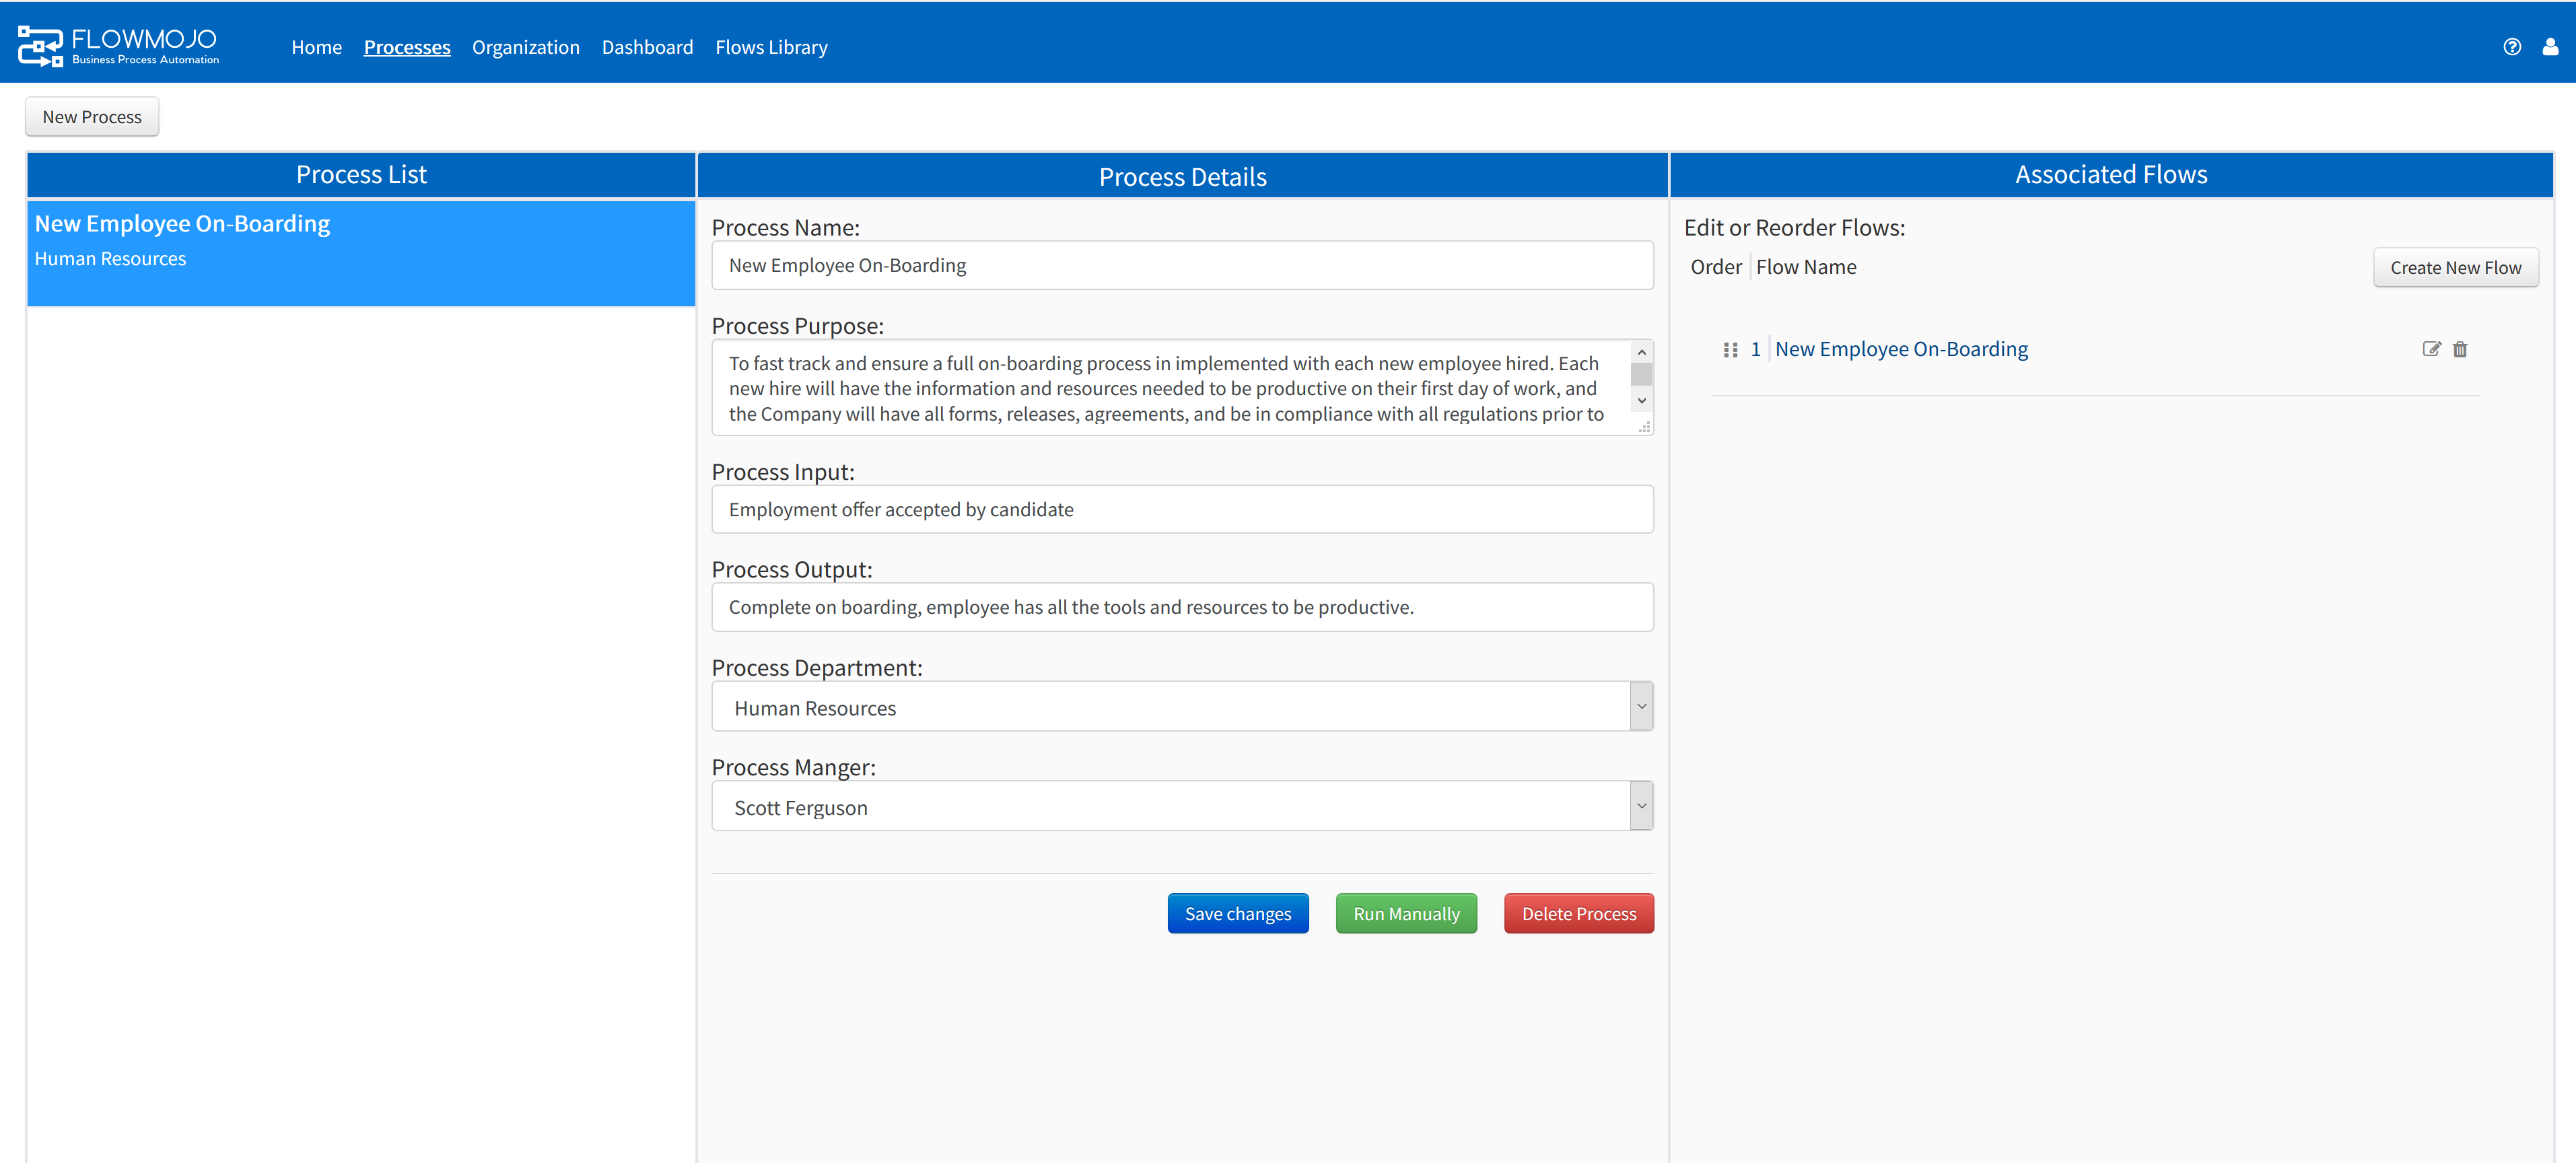Click Process Purpose scroll down arrow
This screenshot has width=2576, height=1163.
pos(1641,401)
